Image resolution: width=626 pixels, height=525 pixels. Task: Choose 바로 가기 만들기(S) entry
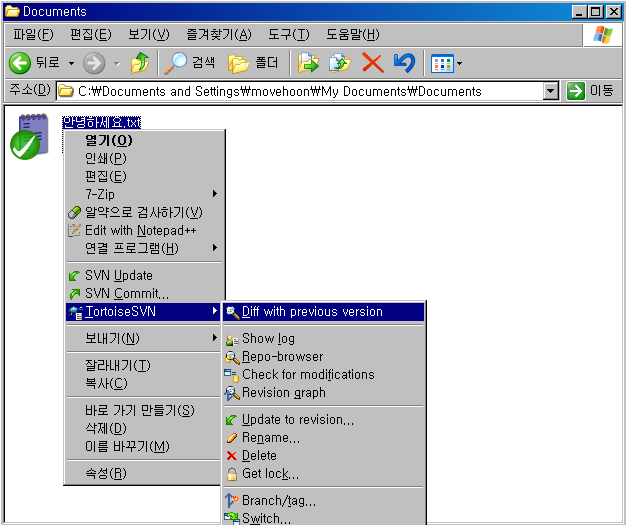pyautogui.click(x=144, y=410)
